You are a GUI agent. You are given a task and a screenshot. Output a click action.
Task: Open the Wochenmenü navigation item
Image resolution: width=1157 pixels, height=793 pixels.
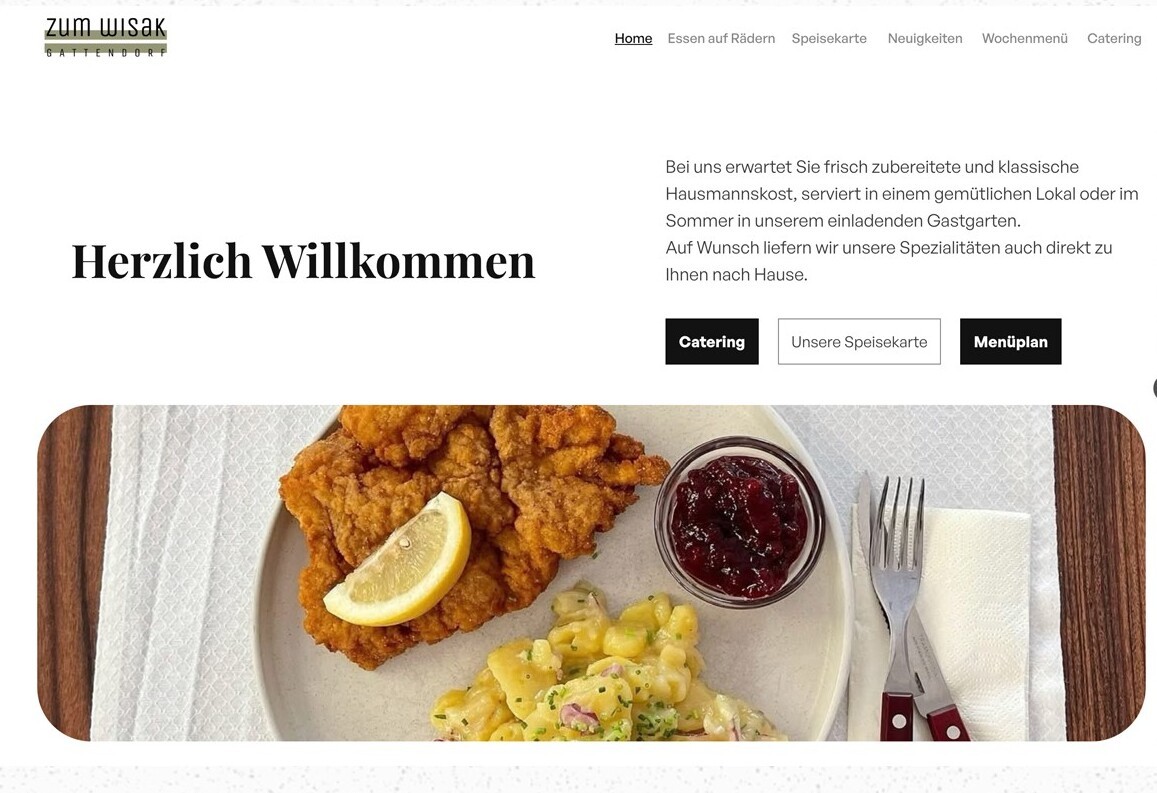coord(1024,38)
